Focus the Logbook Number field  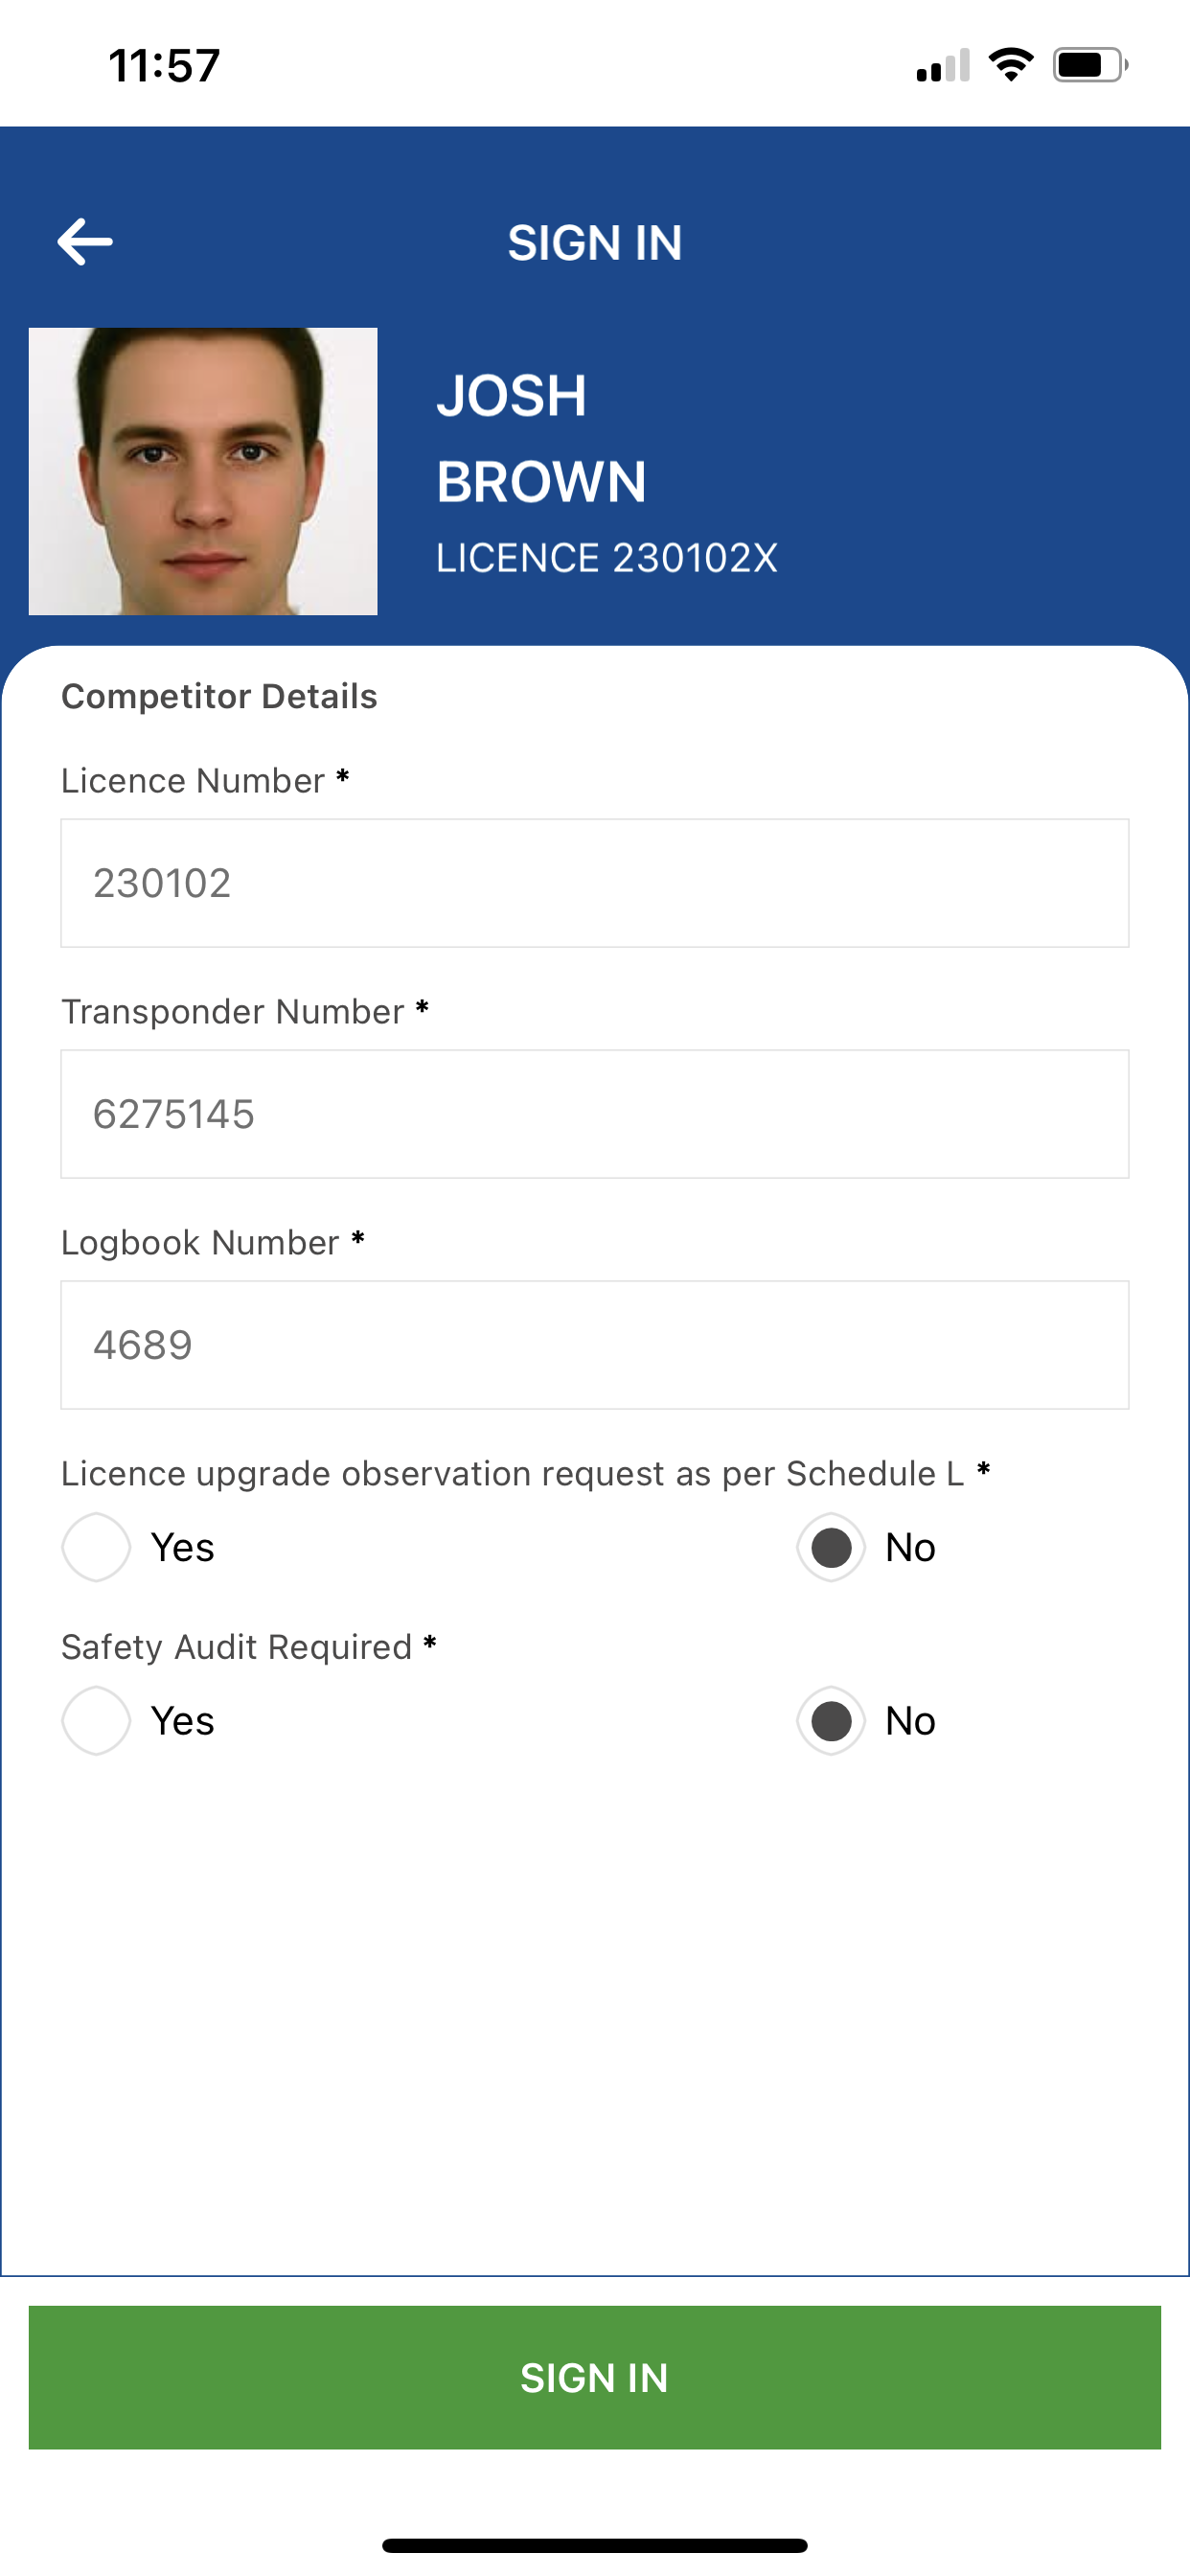tap(595, 1345)
